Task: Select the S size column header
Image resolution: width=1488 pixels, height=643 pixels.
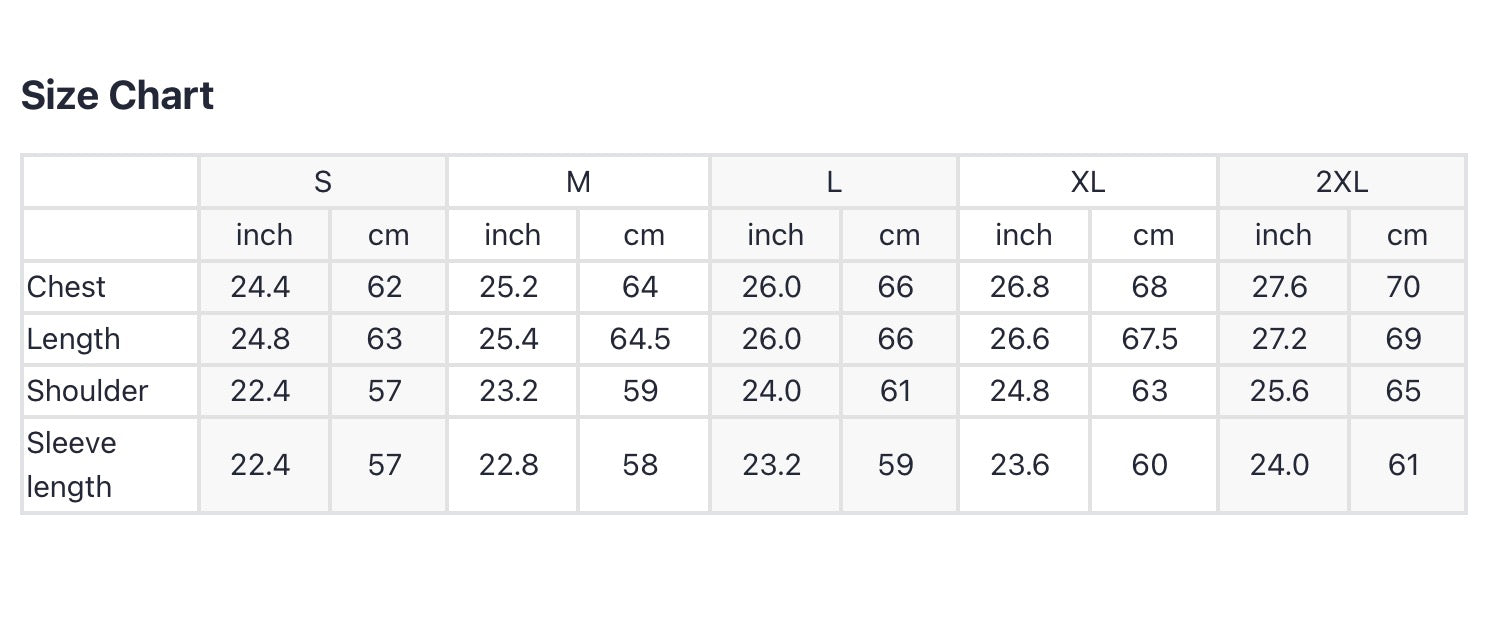Action: (x=322, y=182)
